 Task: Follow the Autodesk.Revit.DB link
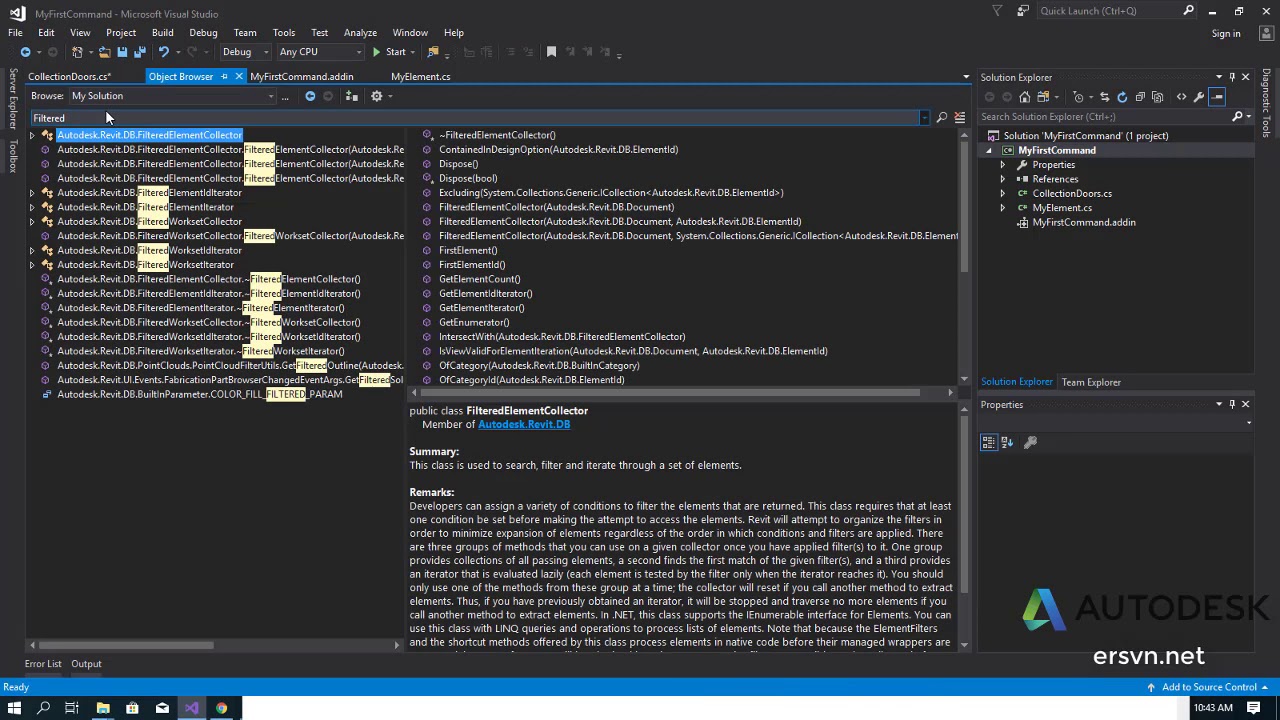524,425
